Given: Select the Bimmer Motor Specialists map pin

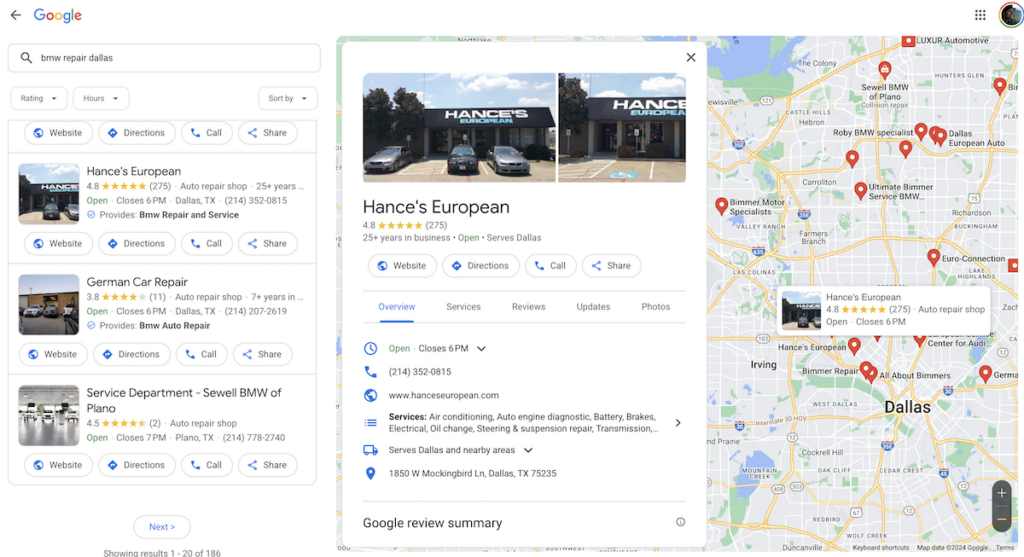Looking at the screenshot, I should [722, 206].
